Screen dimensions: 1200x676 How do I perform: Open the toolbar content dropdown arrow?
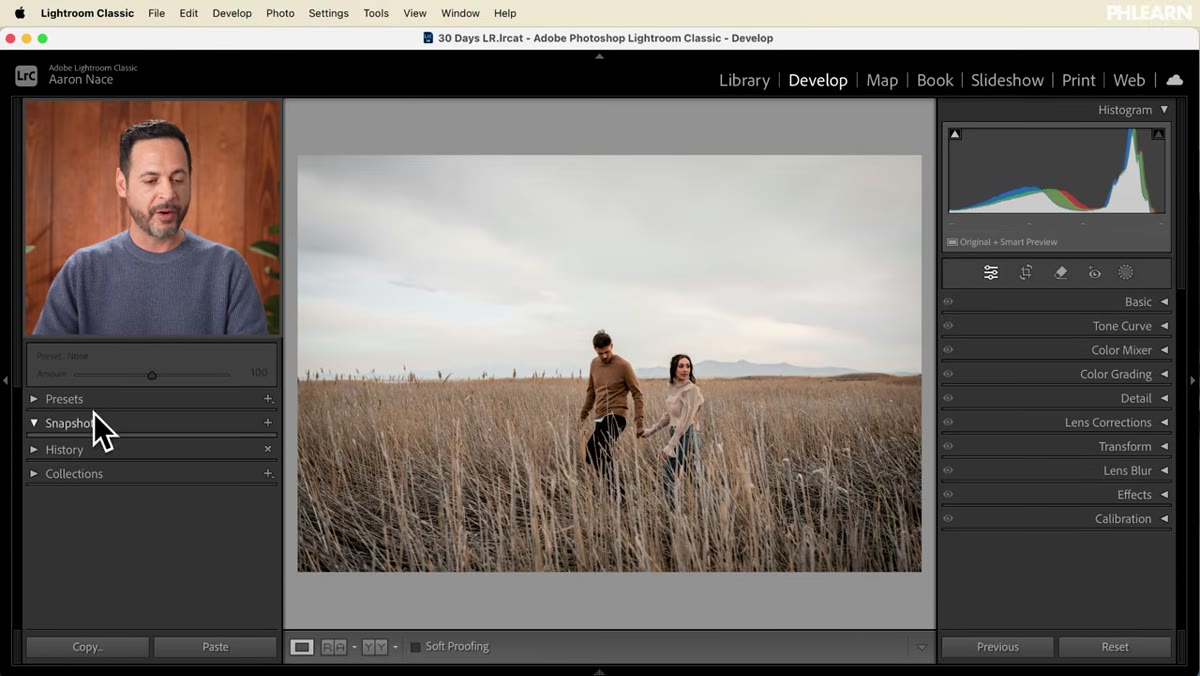pyautogui.click(x=922, y=647)
